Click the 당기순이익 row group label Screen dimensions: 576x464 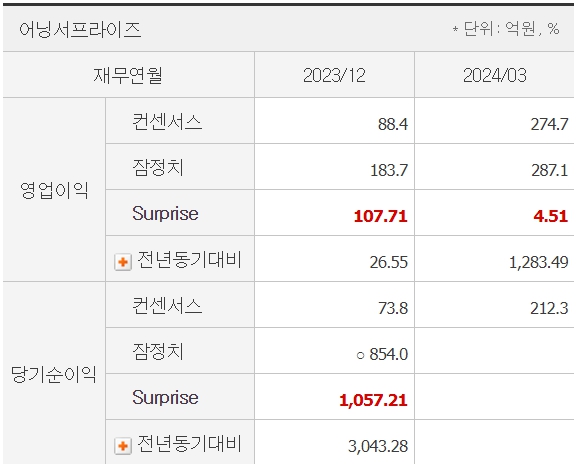point(54,374)
